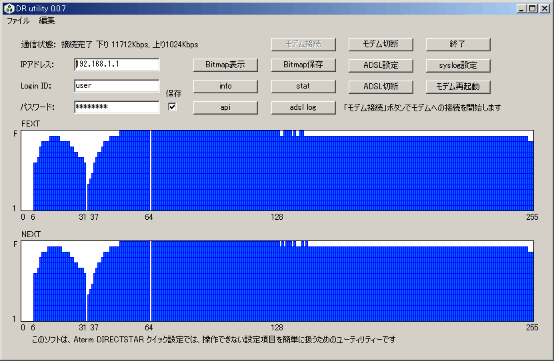This screenshot has width=554, height=361.
Task: Click the モデム切断 button
Action: [381, 44]
